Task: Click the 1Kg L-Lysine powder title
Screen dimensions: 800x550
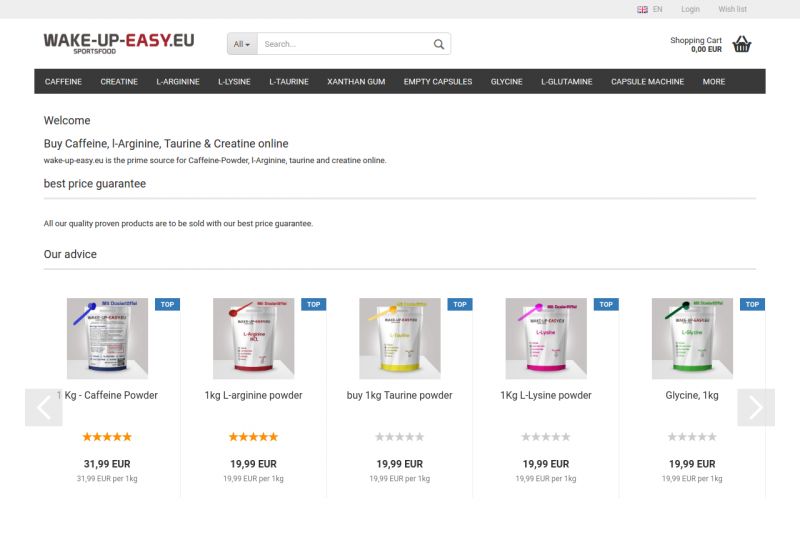Action: [546, 395]
